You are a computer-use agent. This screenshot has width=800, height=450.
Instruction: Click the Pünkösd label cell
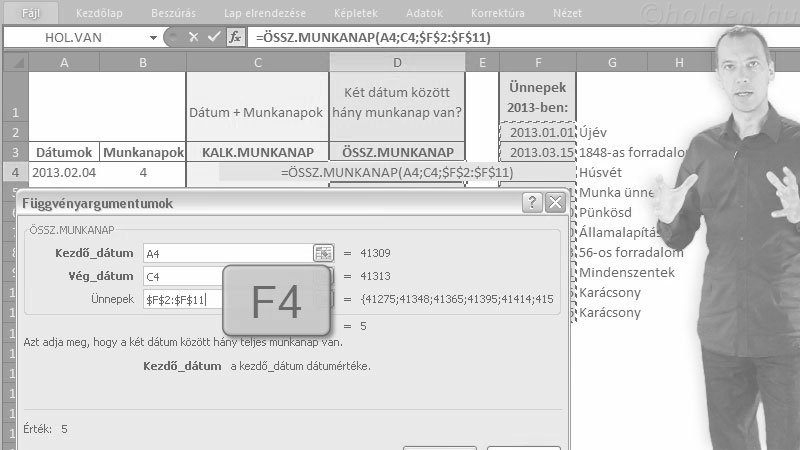point(605,212)
